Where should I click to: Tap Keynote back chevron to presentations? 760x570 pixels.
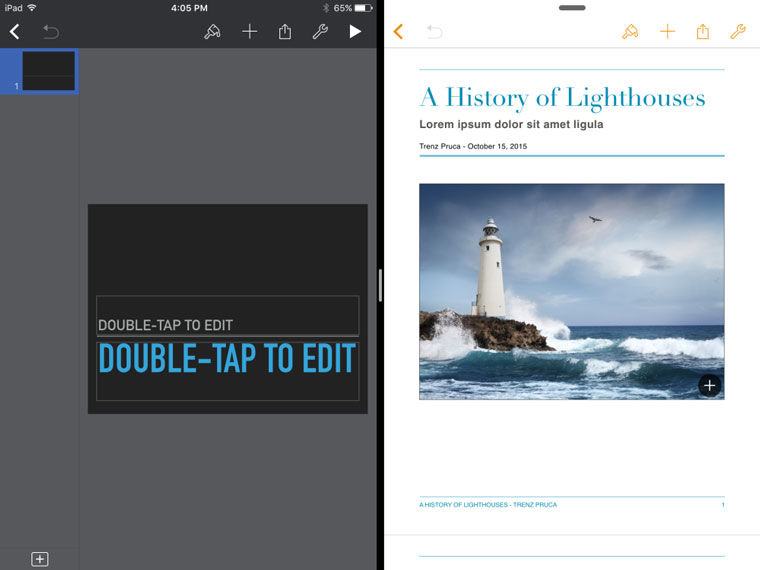click(15, 32)
